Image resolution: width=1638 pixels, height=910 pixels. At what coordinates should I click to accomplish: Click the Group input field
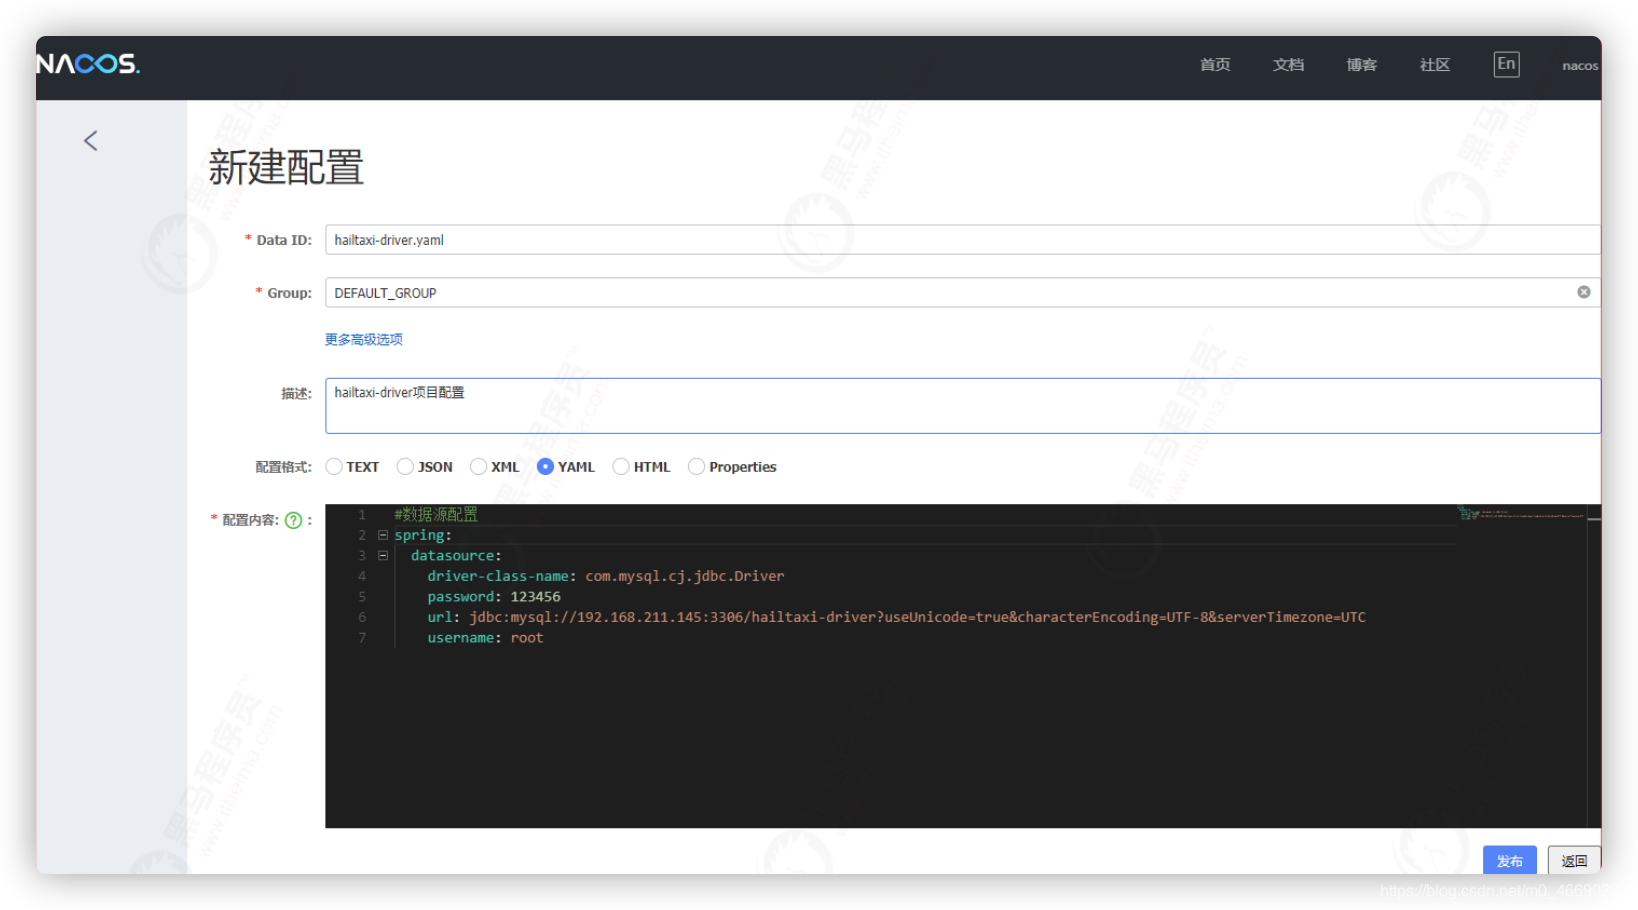tap(962, 293)
